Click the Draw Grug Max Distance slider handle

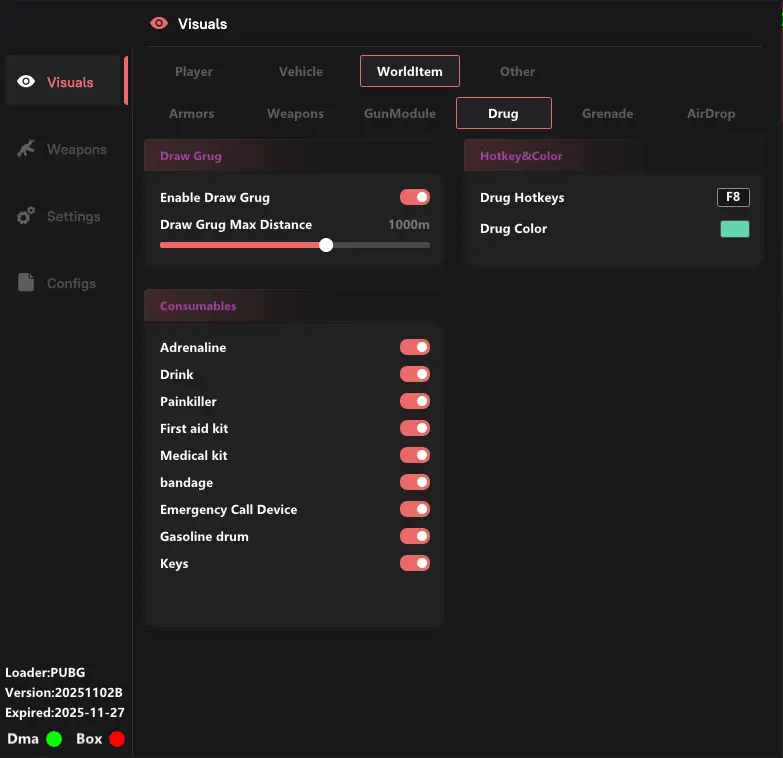(326, 245)
